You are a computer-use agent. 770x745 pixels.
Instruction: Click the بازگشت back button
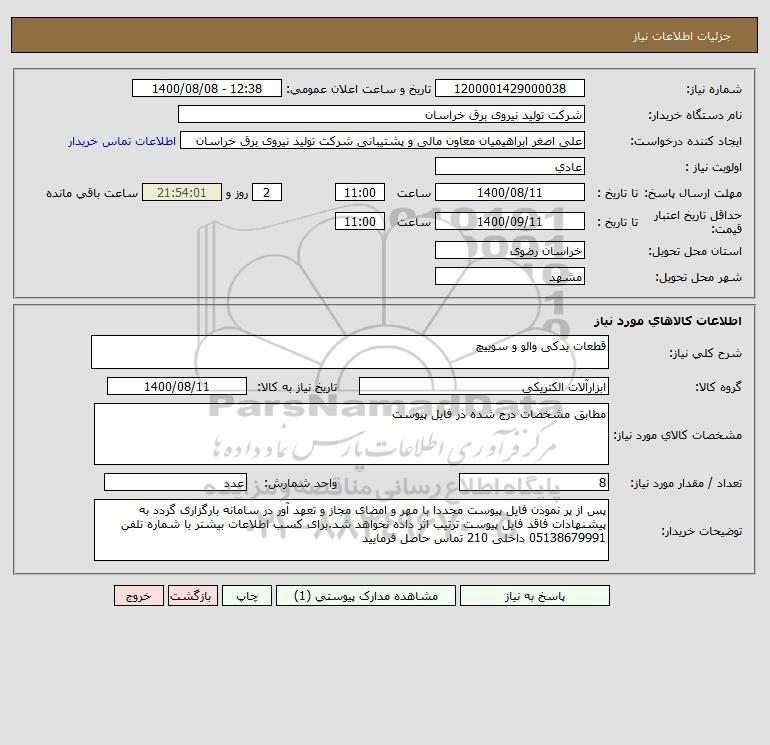[x=192, y=596]
